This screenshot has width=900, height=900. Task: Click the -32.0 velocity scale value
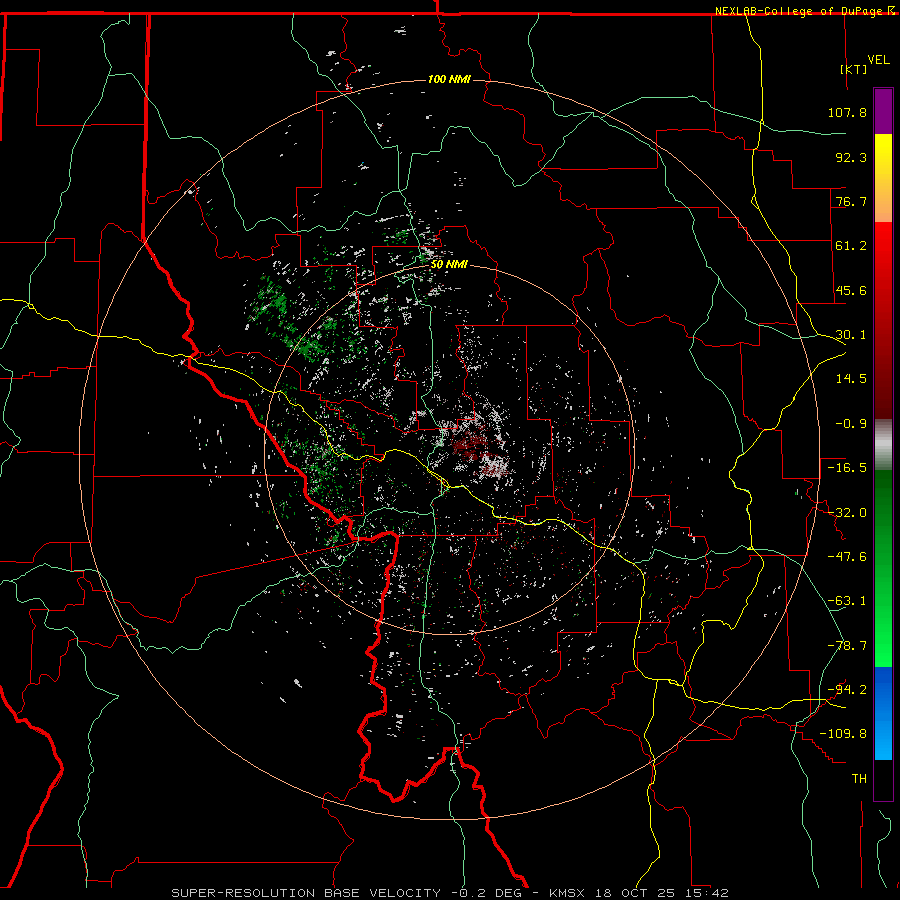(847, 513)
